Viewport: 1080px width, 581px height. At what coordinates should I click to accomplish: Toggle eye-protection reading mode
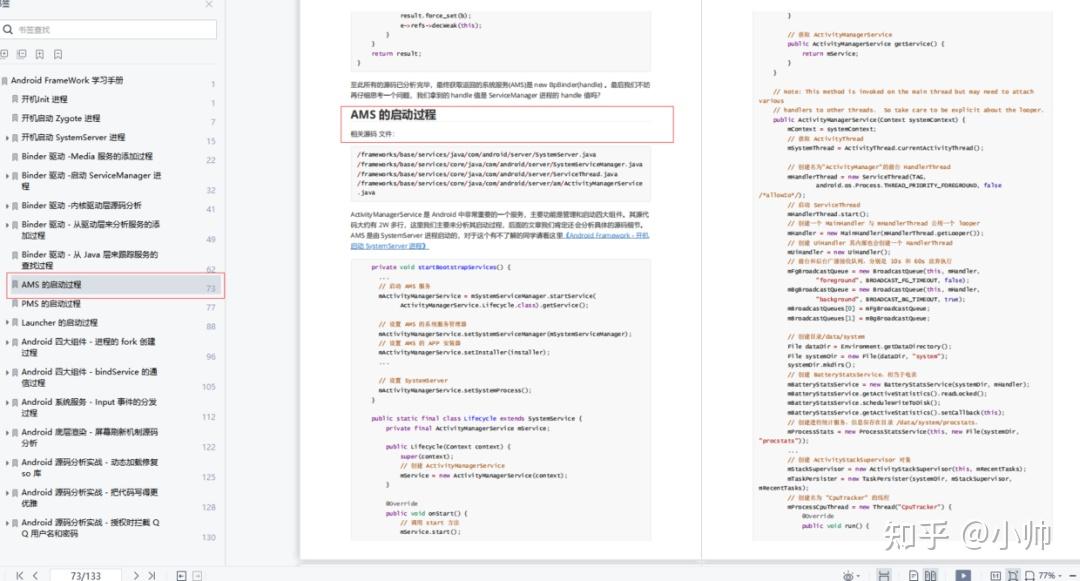coord(849,573)
